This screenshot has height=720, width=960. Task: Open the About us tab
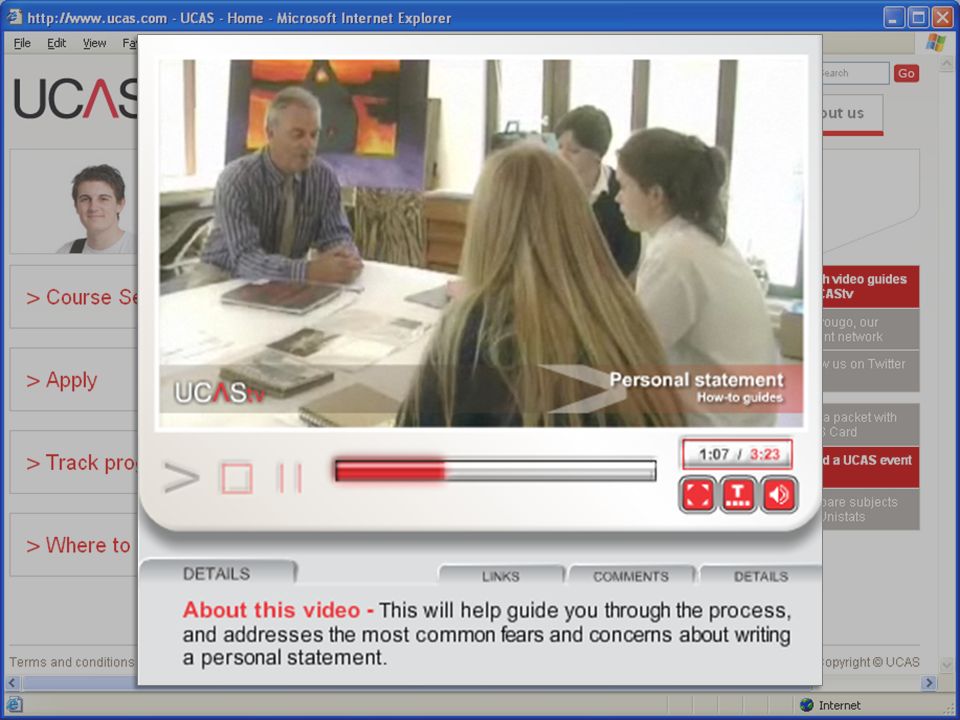click(x=852, y=114)
